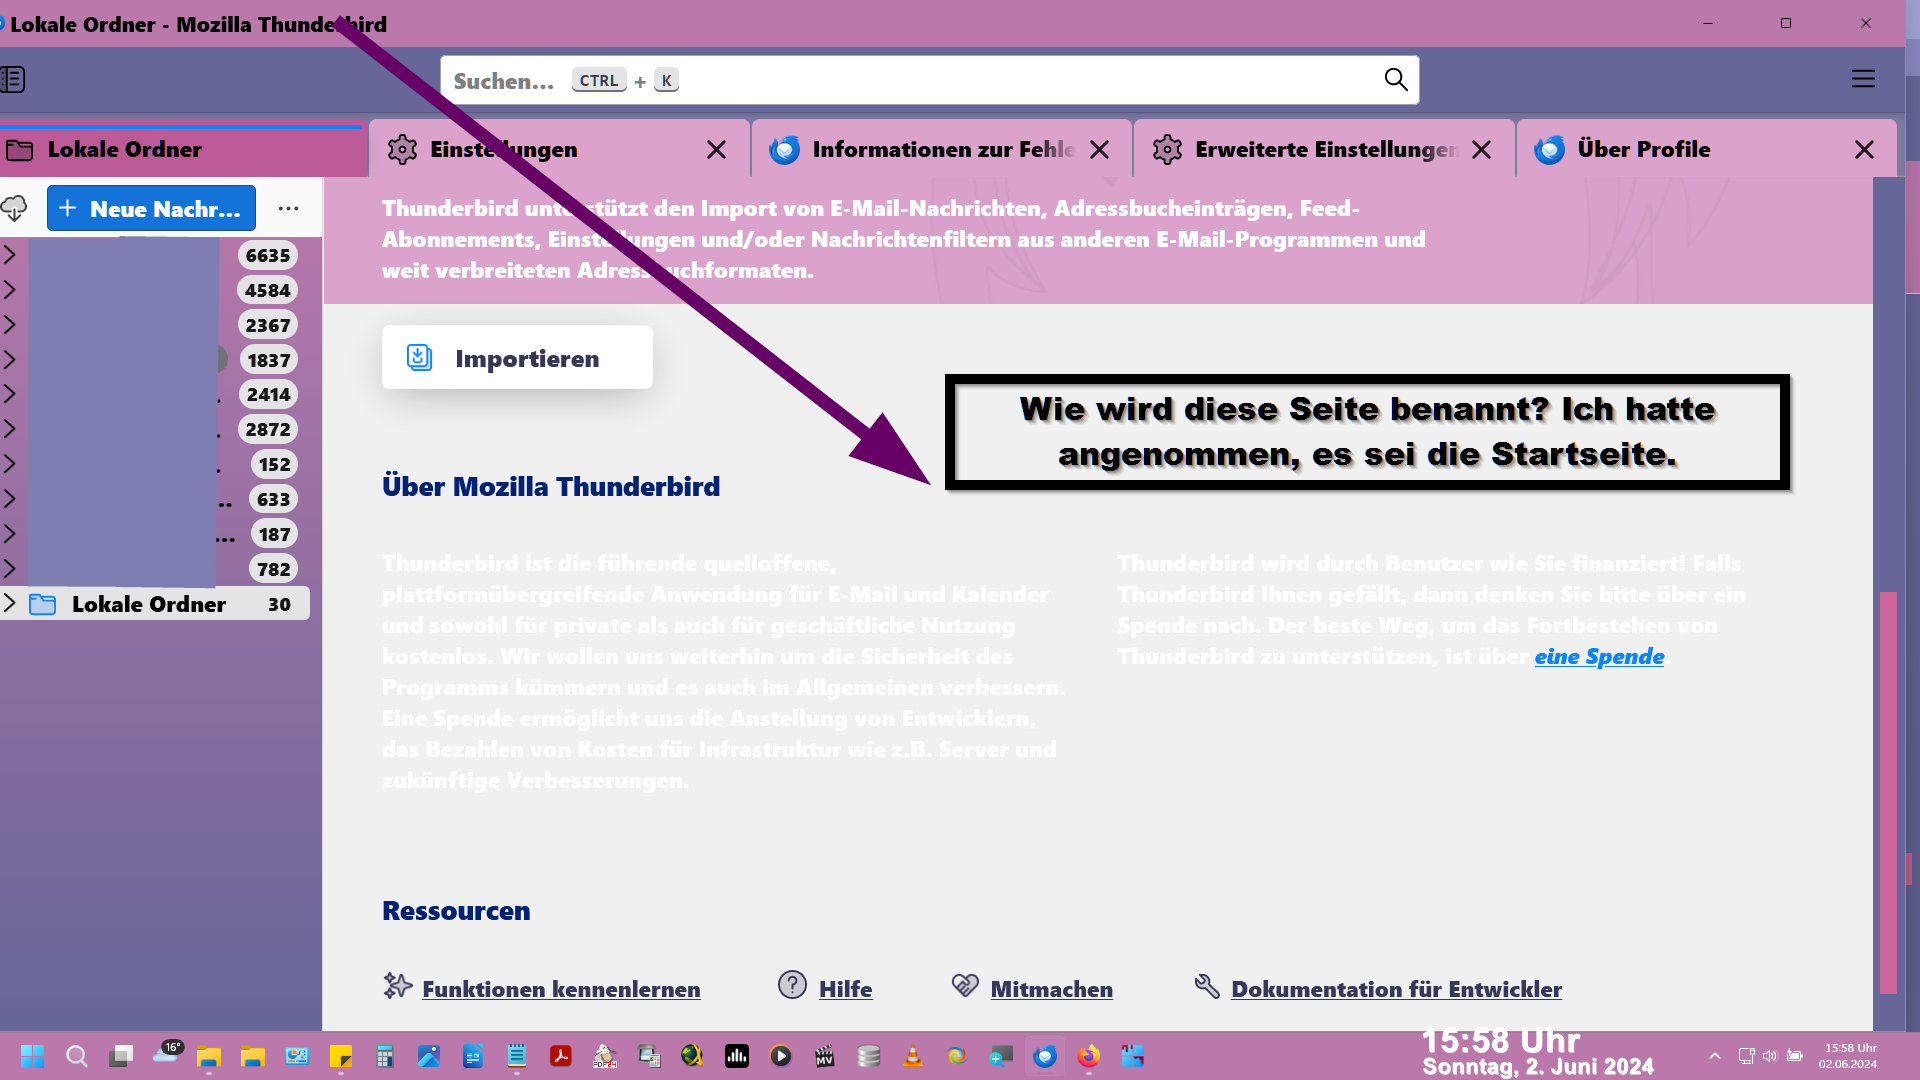Viewport: 1920px width, 1080px height.
Task: Click the Neue Nachricht button
Action: tap(151, 208)
